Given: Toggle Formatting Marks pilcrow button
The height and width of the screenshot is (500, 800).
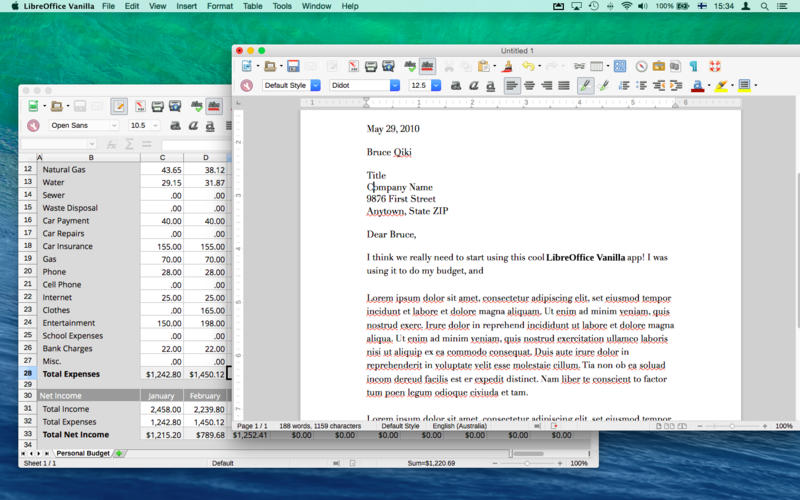Looking at the screenshot, I should pyautogui.click(x=692, y=66).
